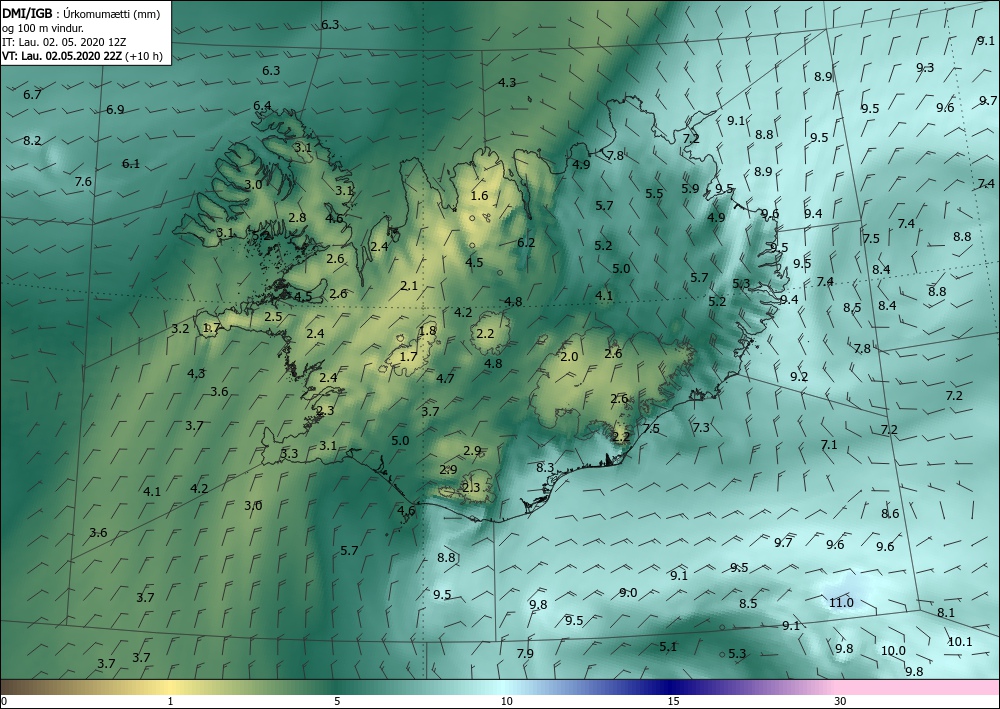1000x709 pixels.
Task: Click the 2.8 value in the Westfjords
Action: coord(297,217)
